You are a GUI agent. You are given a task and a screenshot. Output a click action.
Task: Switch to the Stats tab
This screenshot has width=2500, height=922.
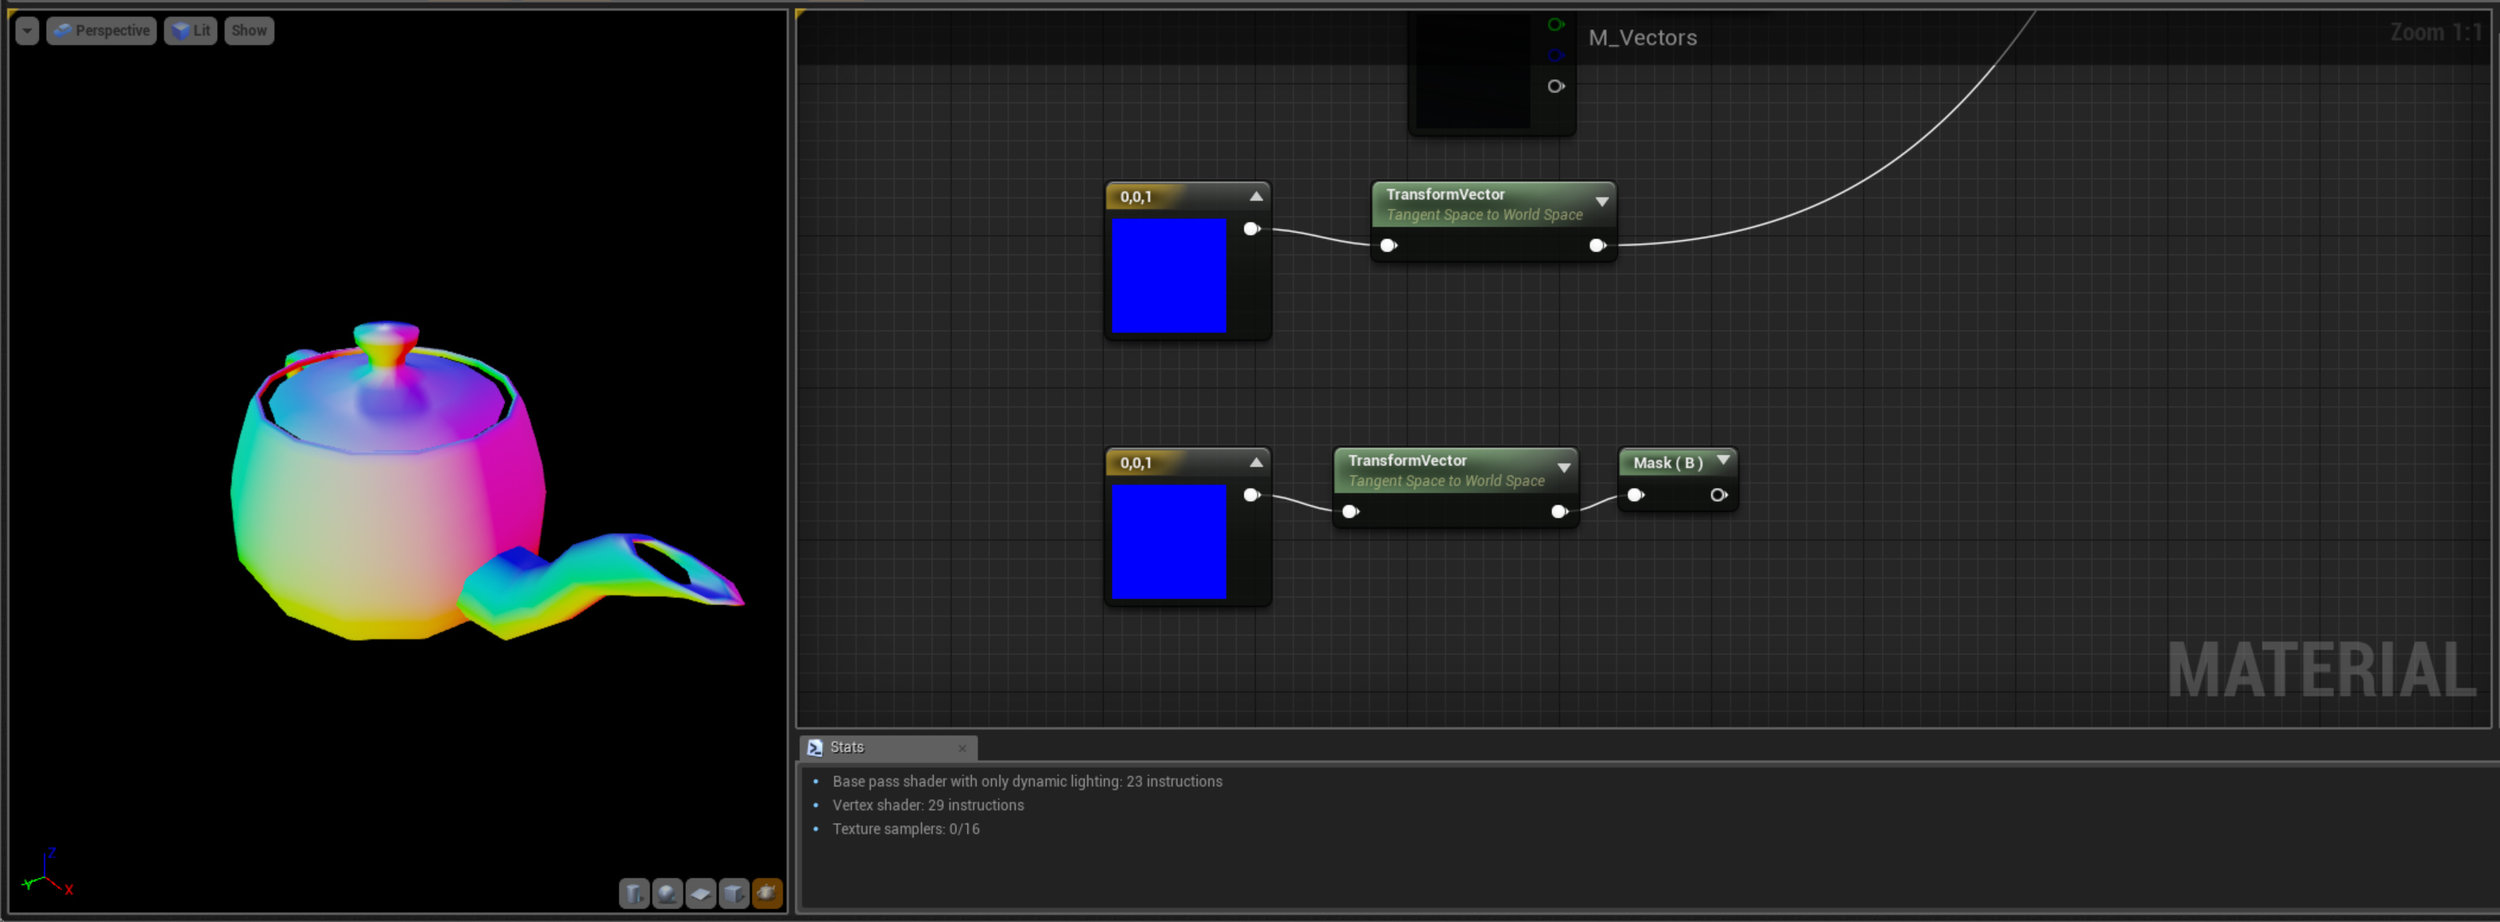point(888,747)
